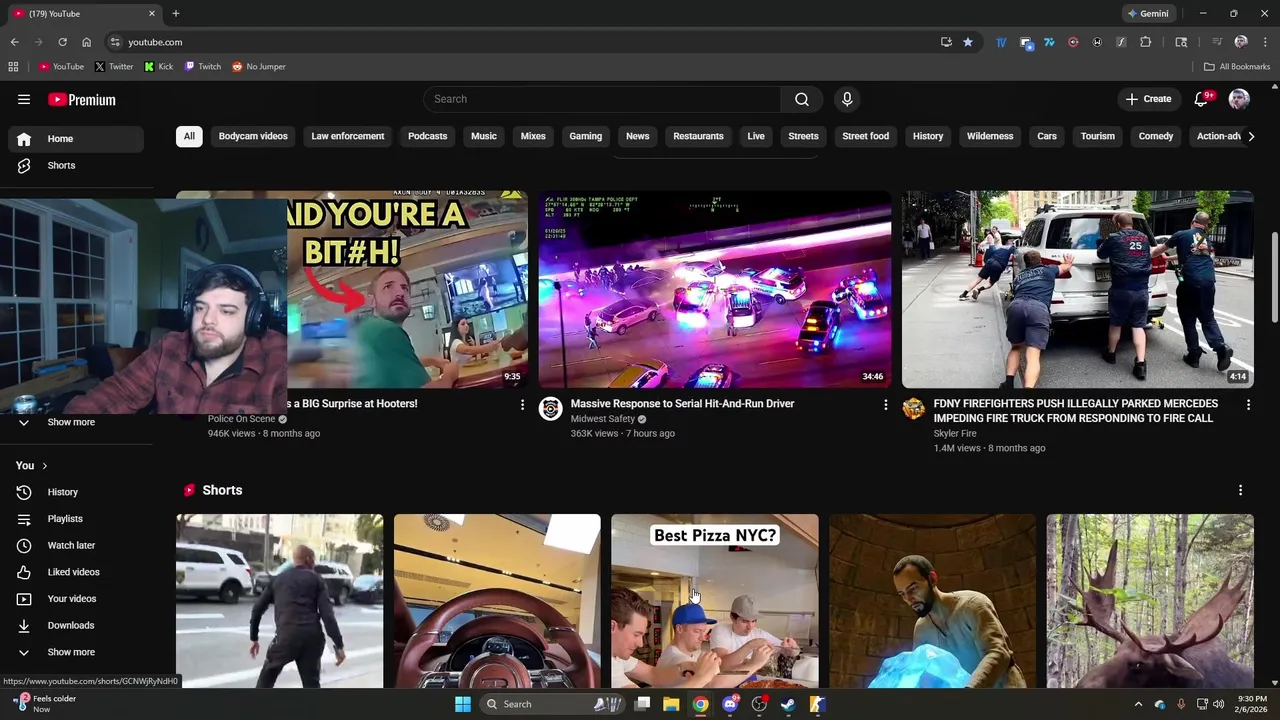
Task: Open the Midwest Safety channel avatar
Action: [x=551, y=408]
